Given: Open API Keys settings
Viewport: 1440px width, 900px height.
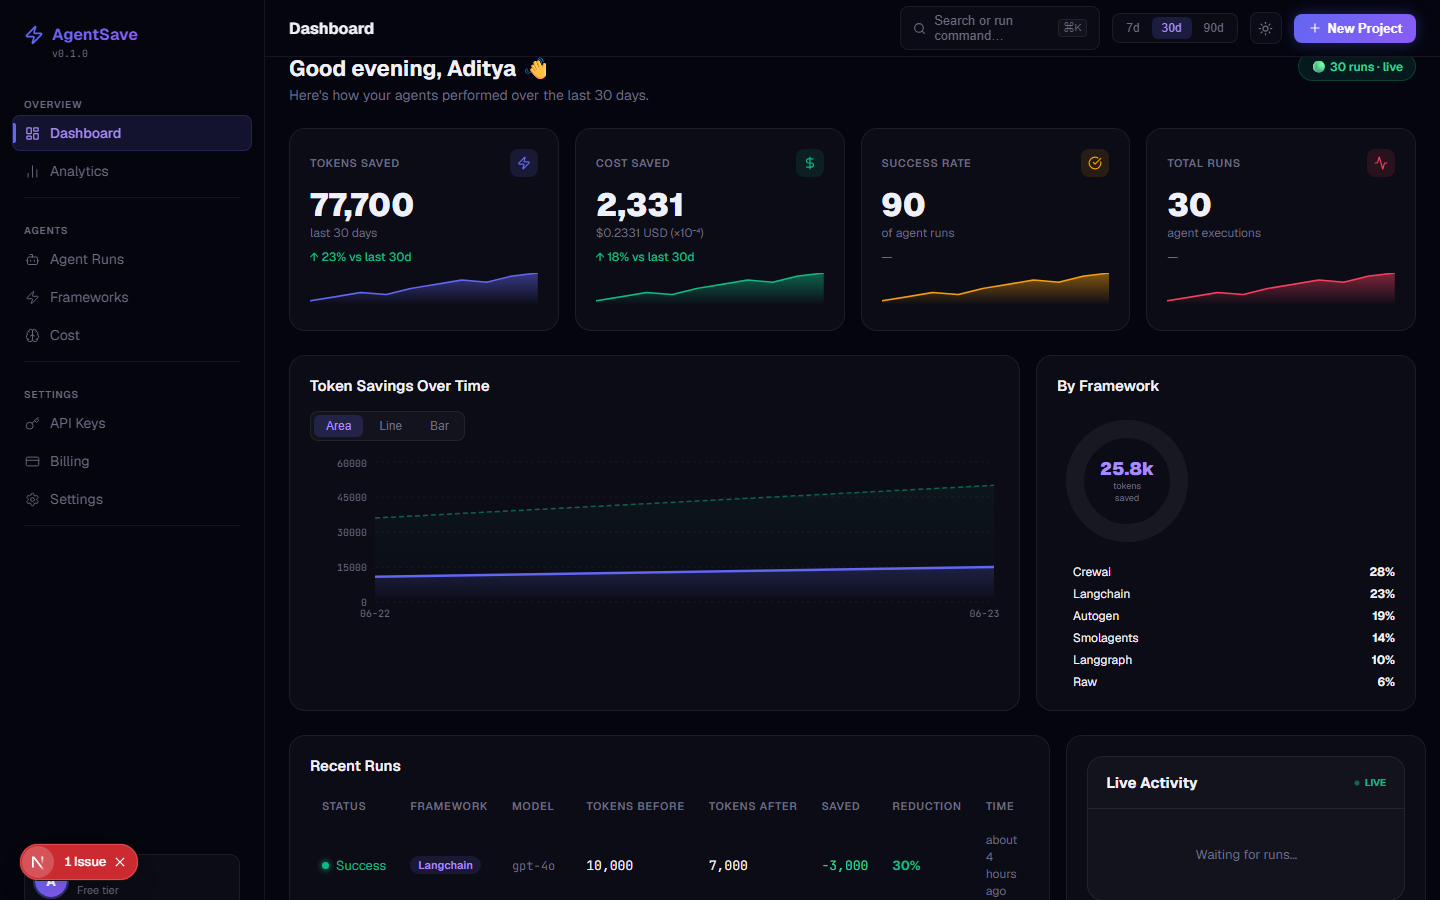Looking at the screenshot, I should point(132,423).
